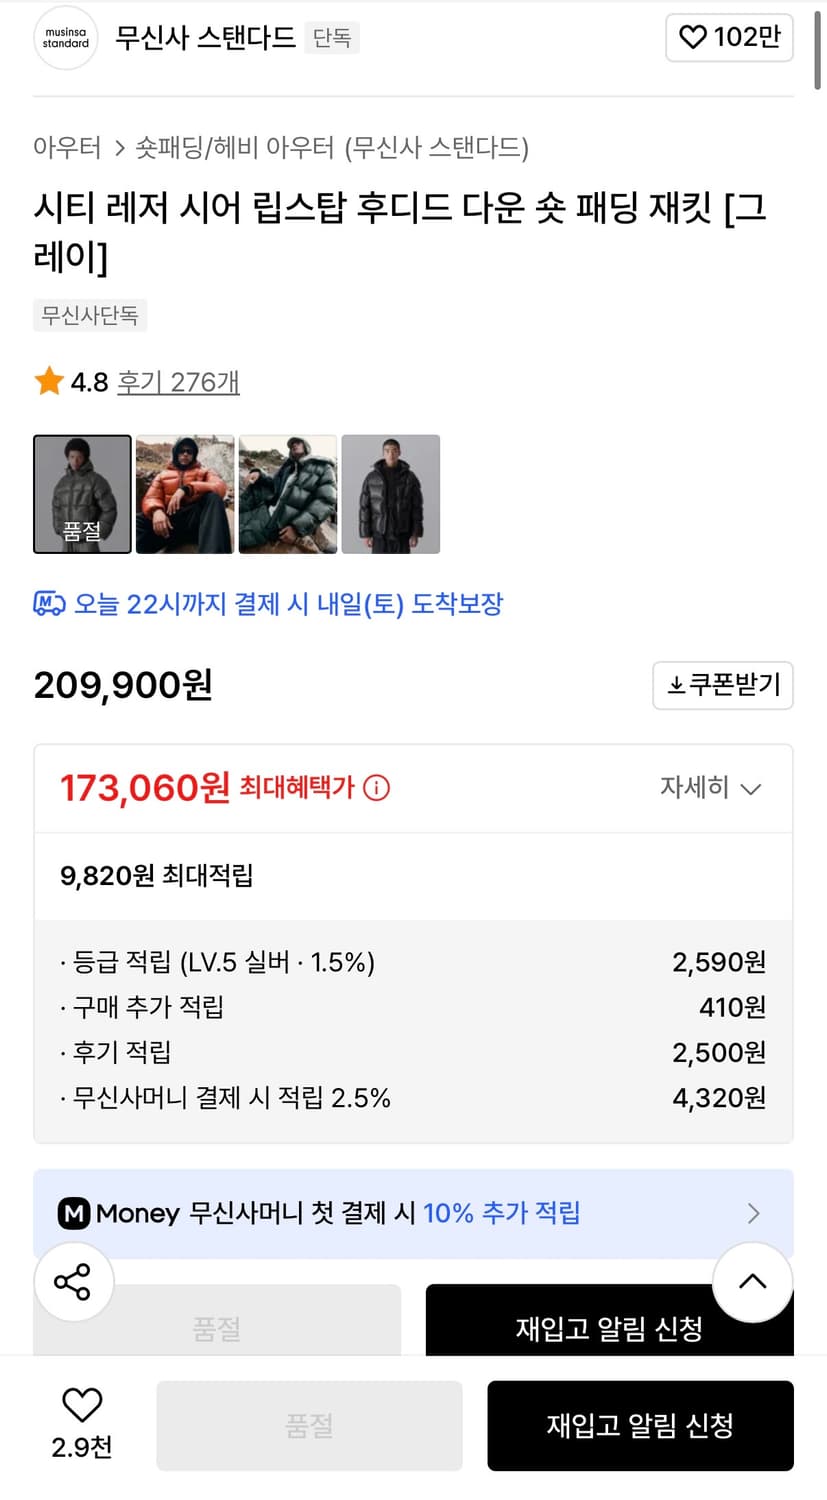The width and height of the screenshot is (827, 1500).
Task: Expand 자세히 to show benefit details
Action: click(711, 789)
